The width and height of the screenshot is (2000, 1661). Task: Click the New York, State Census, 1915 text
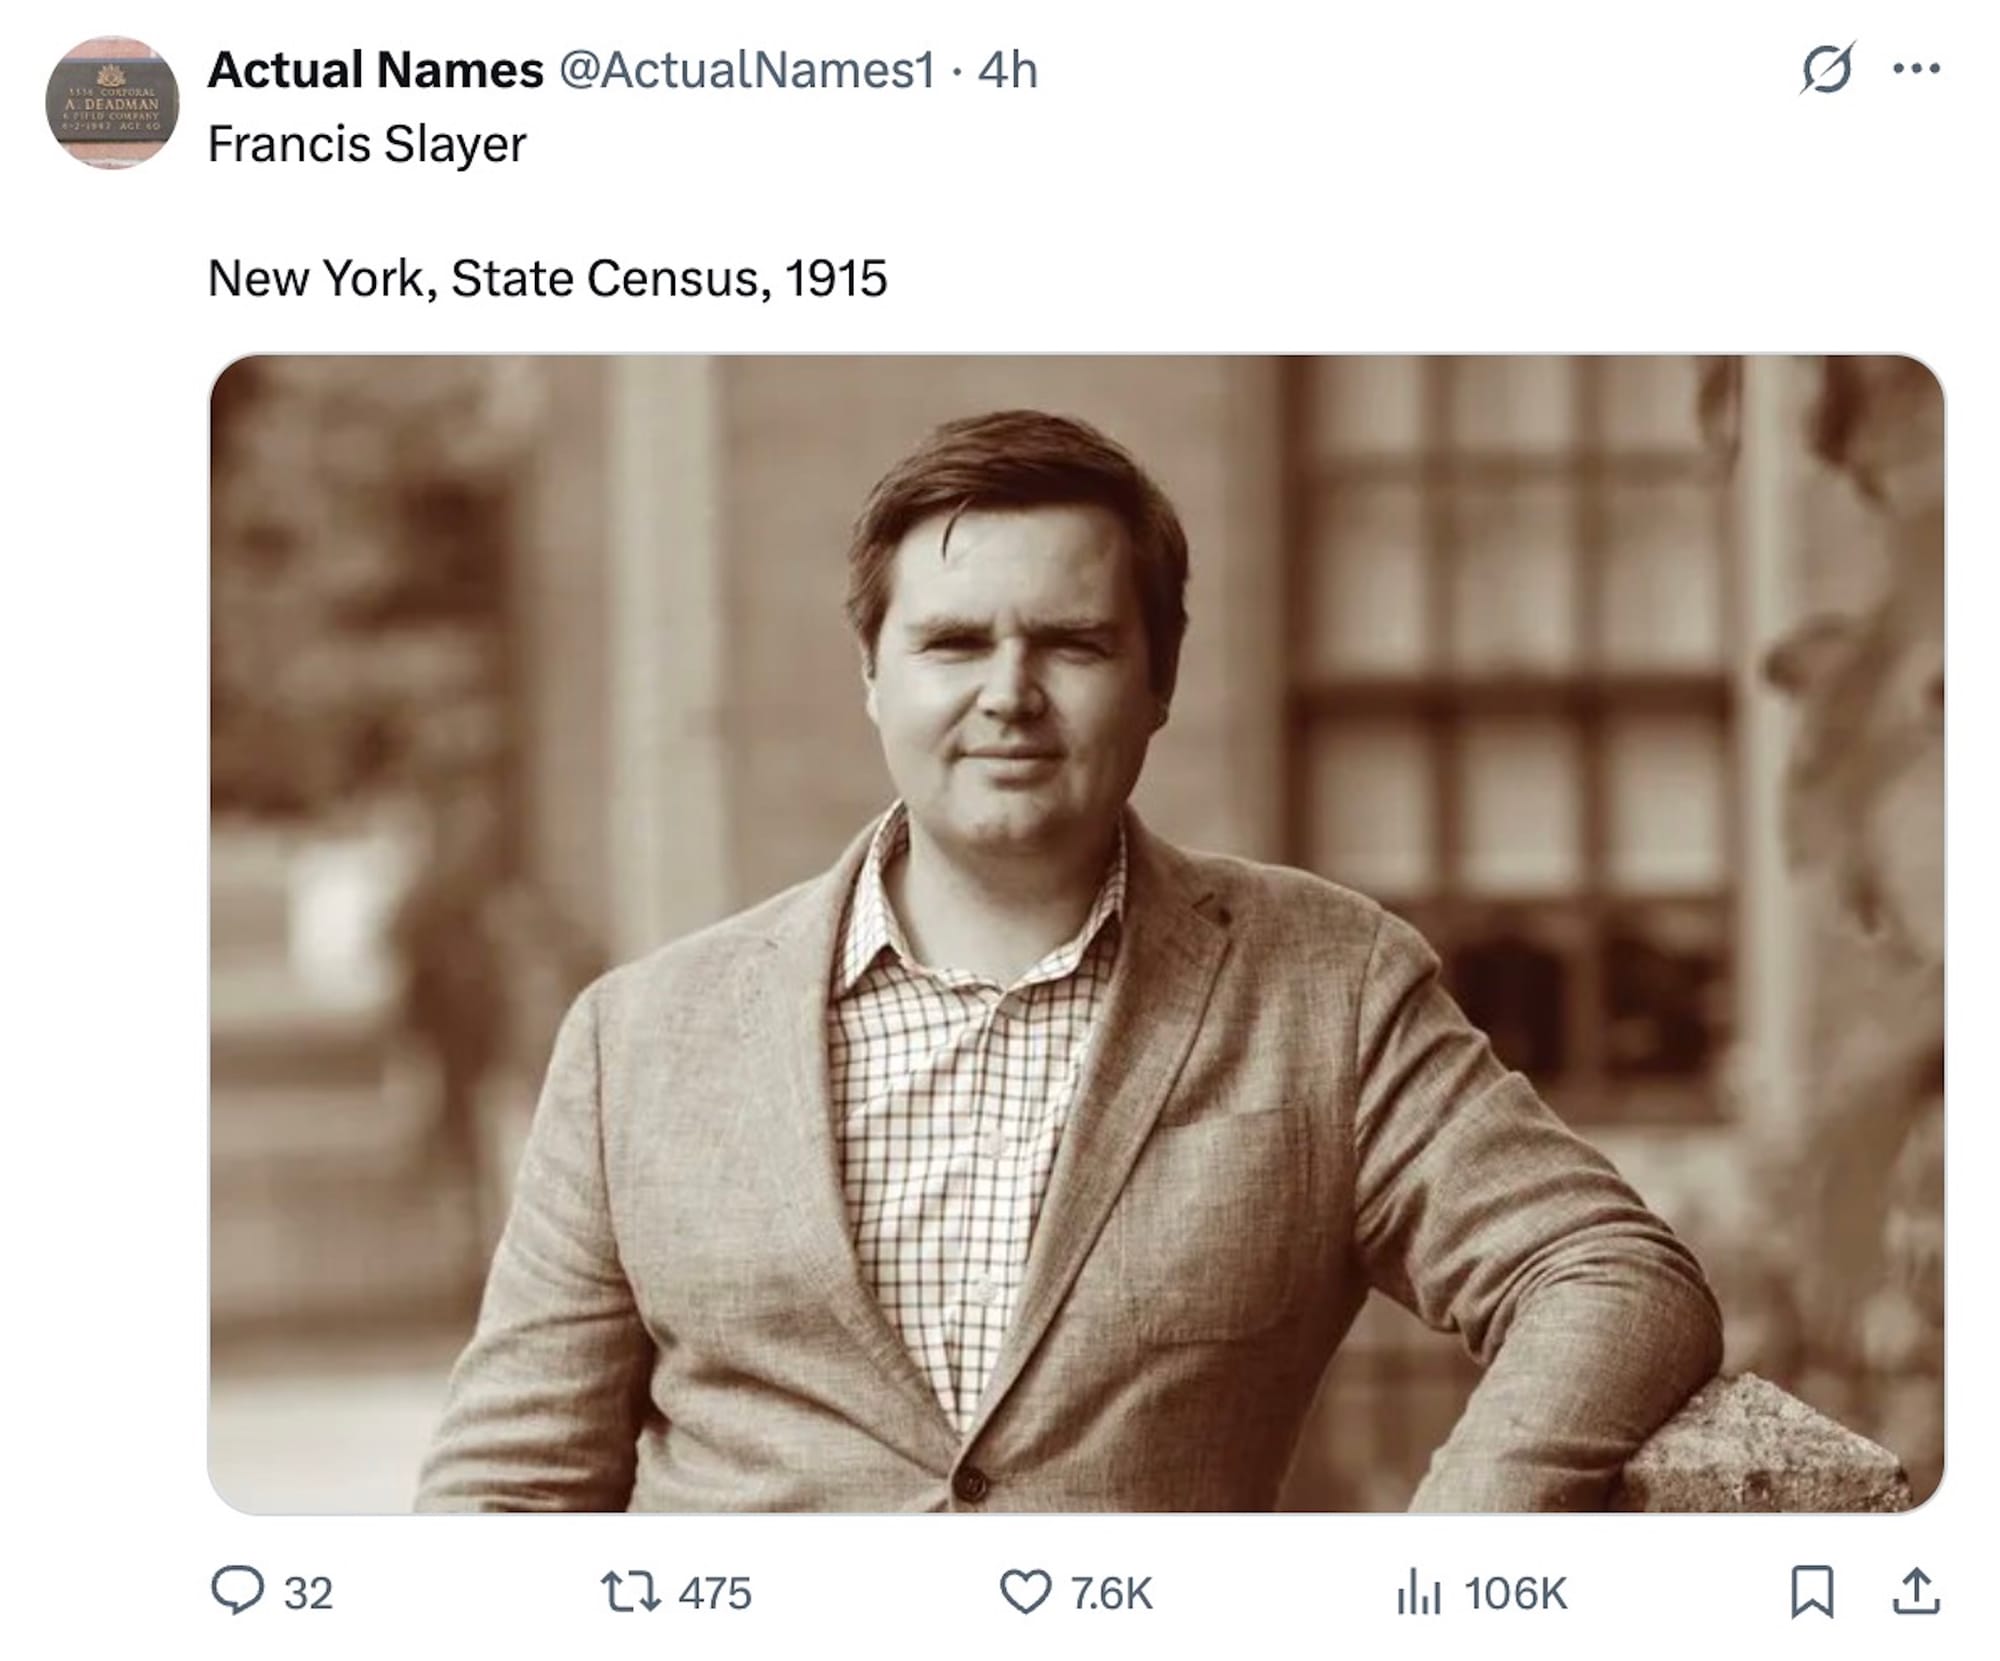pos(547,278)
